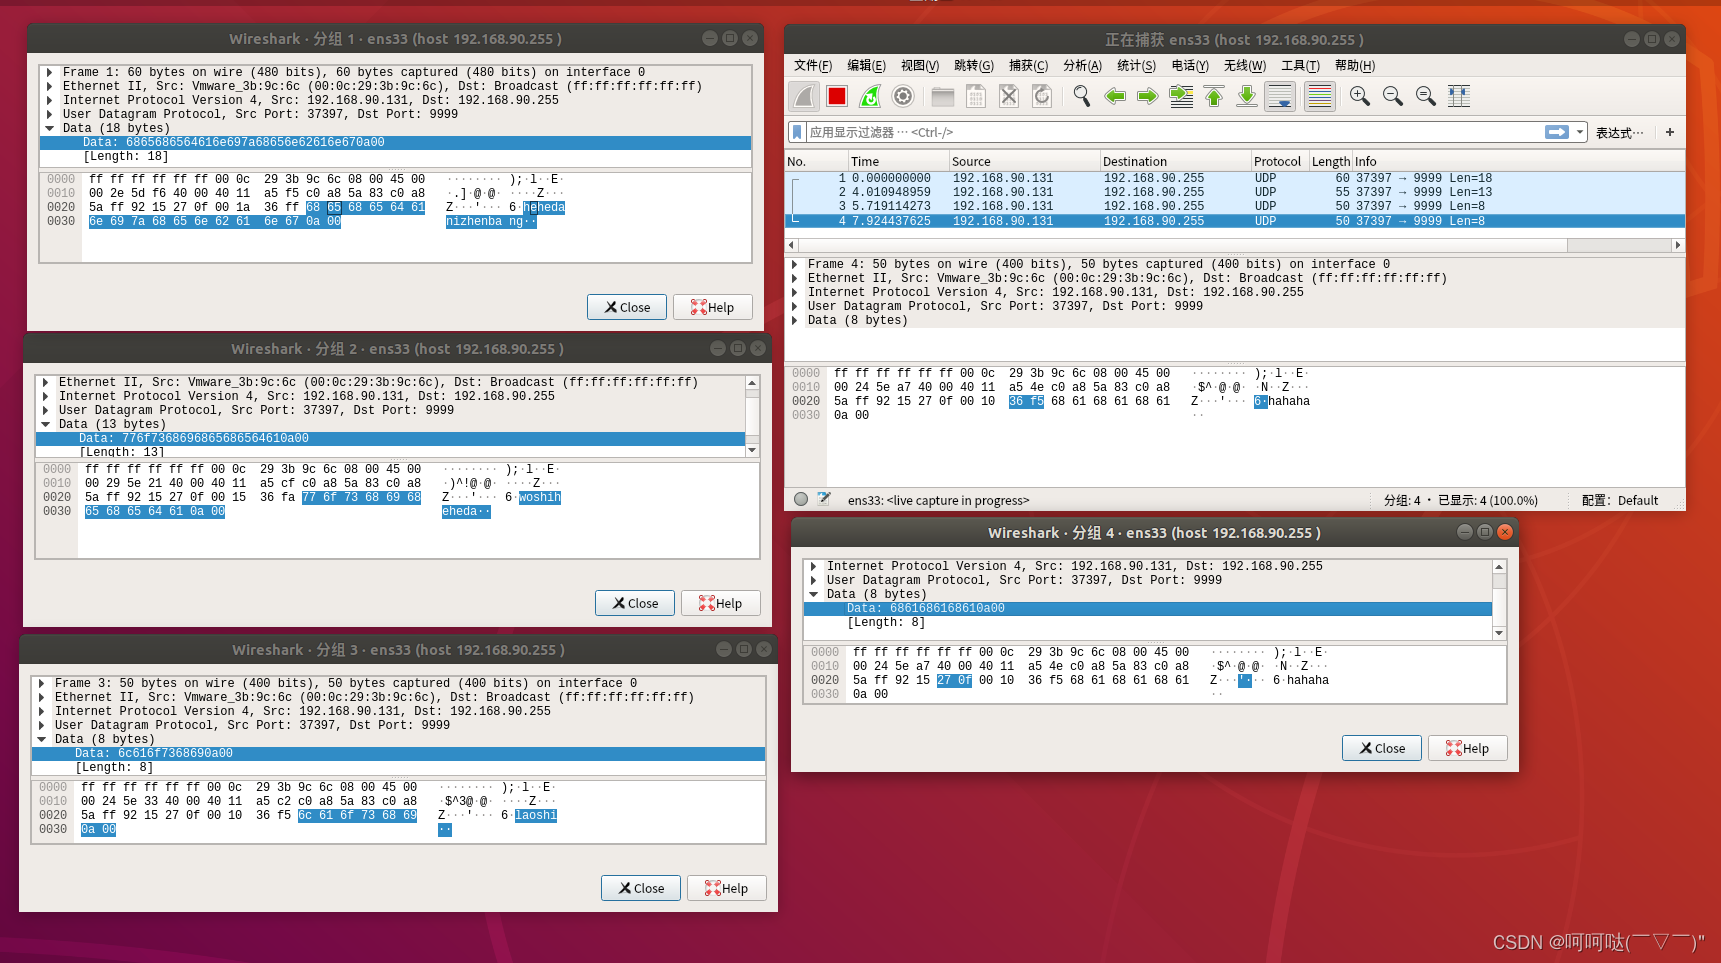
Task: Go back to previous packet in history
Action: click(1115, 96)
